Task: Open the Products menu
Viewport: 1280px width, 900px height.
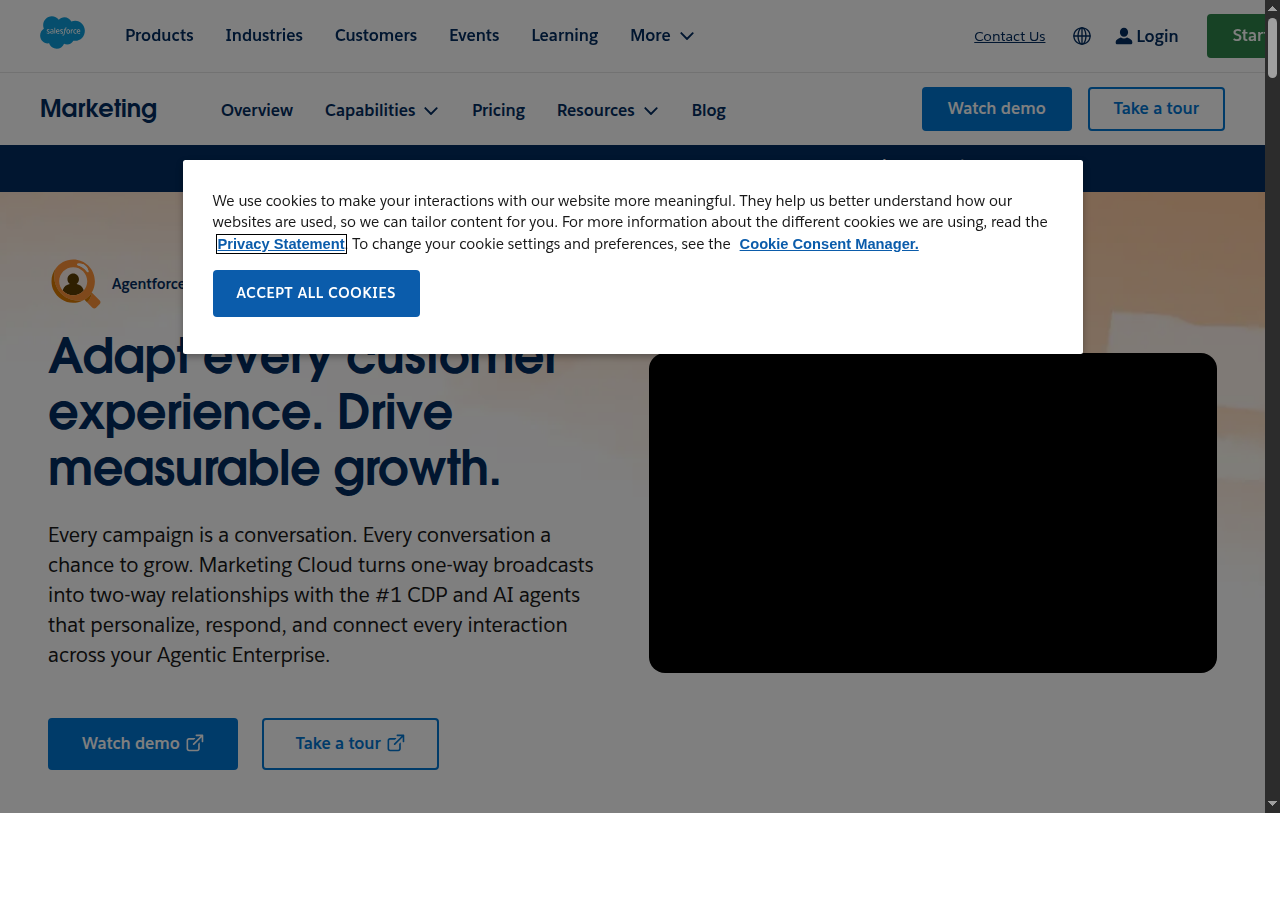Action: tap(159, 35)
